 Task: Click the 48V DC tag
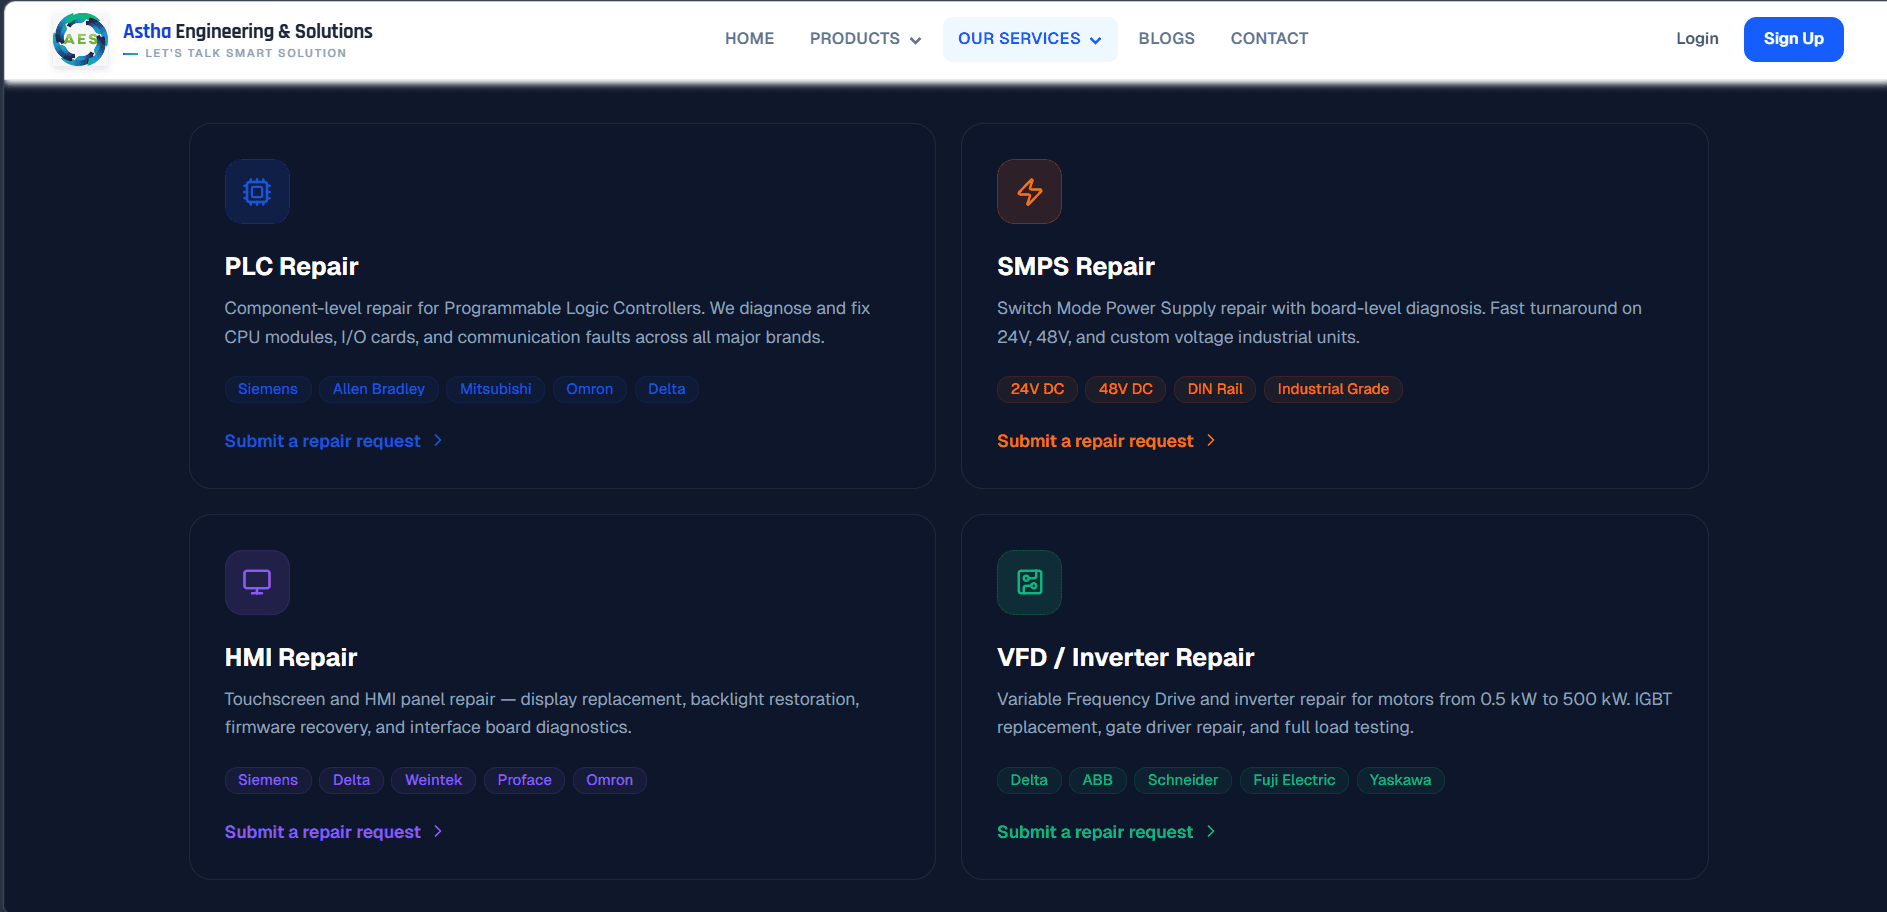click(1125, 389)
